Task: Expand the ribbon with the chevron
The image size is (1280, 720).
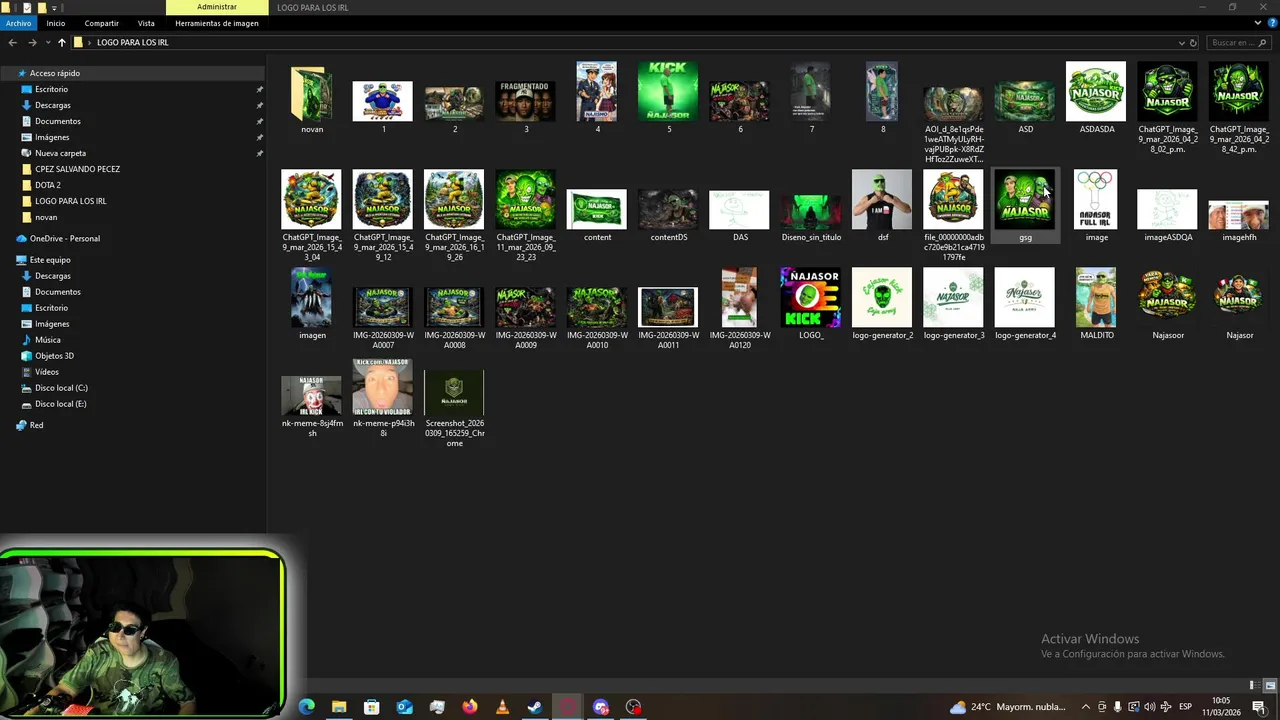Action: 1258,23
